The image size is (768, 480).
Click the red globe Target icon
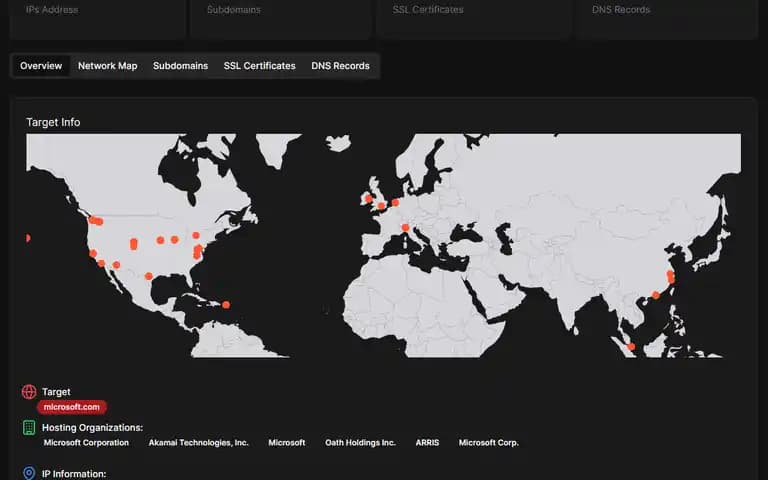point(29,392)
